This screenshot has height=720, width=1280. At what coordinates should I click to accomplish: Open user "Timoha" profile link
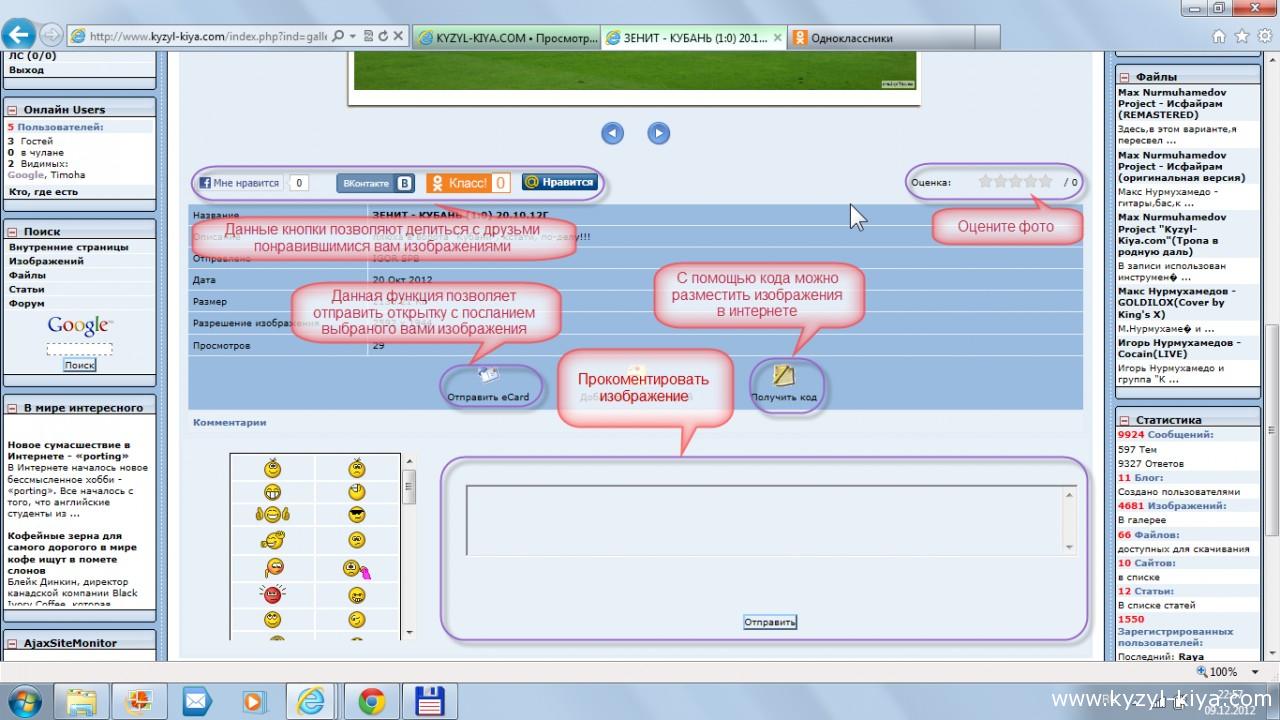pyautogui.click(x=68, y=175)
